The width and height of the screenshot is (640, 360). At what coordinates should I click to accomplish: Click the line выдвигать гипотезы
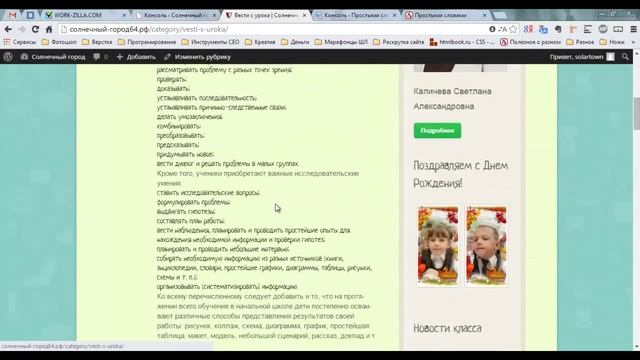(x=186, y=211)
